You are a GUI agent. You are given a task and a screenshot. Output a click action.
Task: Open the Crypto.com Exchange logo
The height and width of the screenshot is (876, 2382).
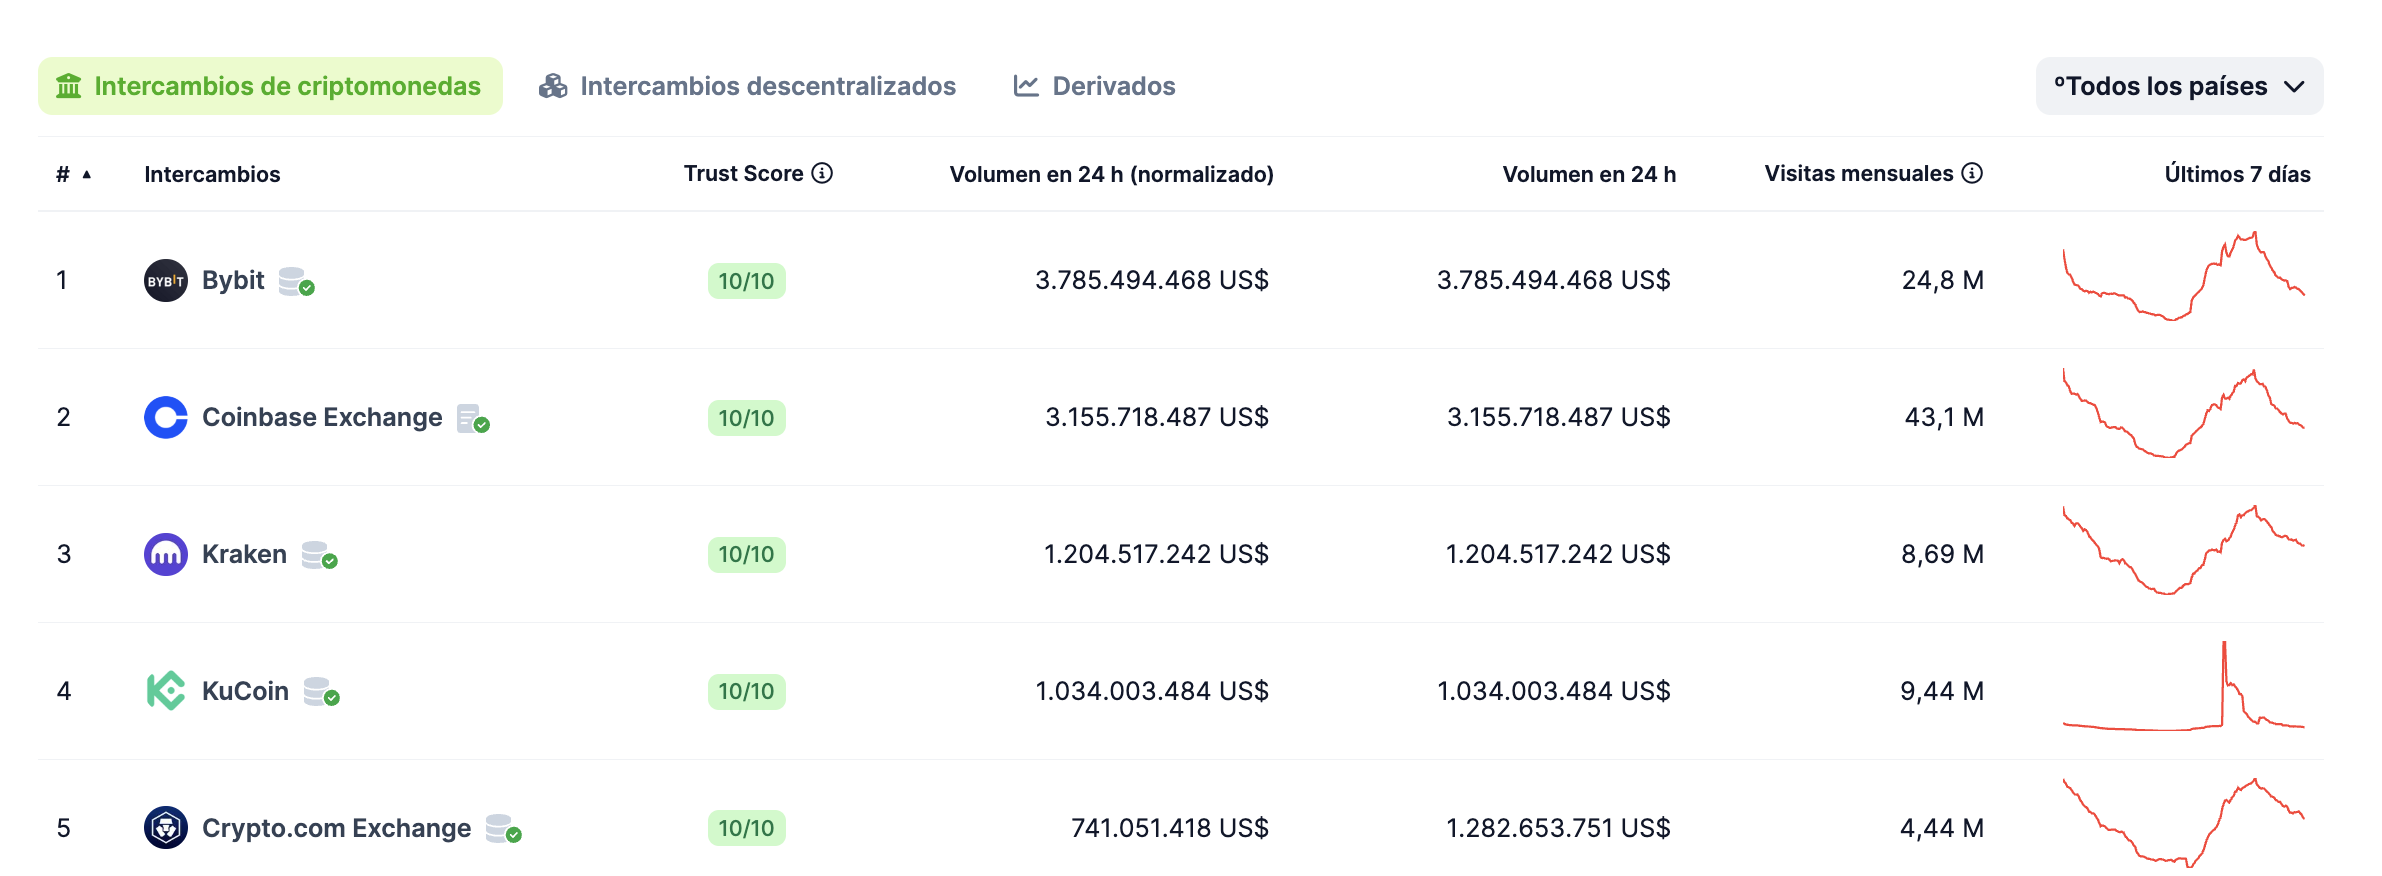(166, 828)
